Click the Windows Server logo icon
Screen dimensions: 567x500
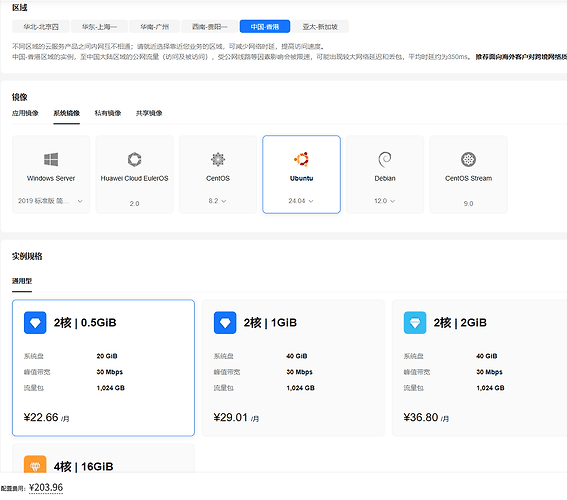coord(51,159)
